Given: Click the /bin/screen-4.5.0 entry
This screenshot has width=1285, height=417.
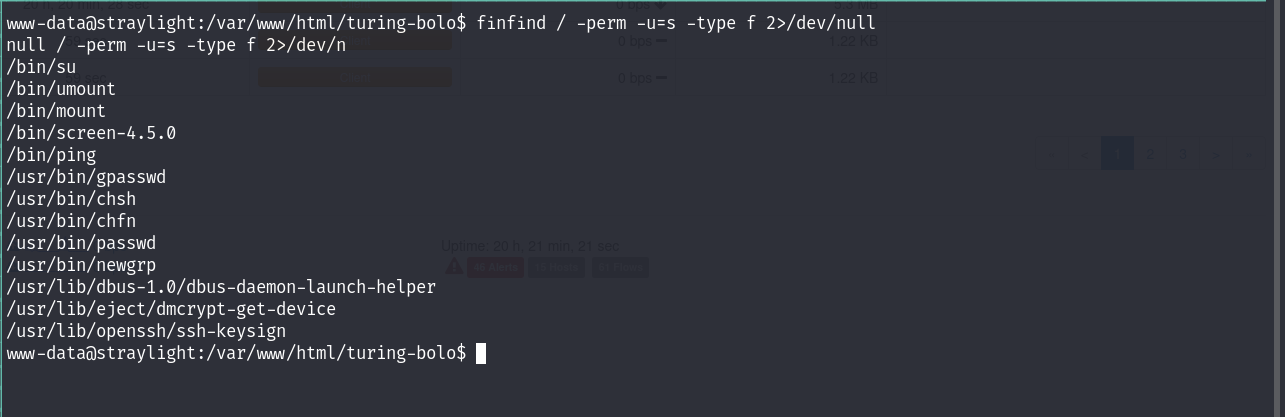Looking at the screenshot, I should pyautogui.click(x=91, y=133).
